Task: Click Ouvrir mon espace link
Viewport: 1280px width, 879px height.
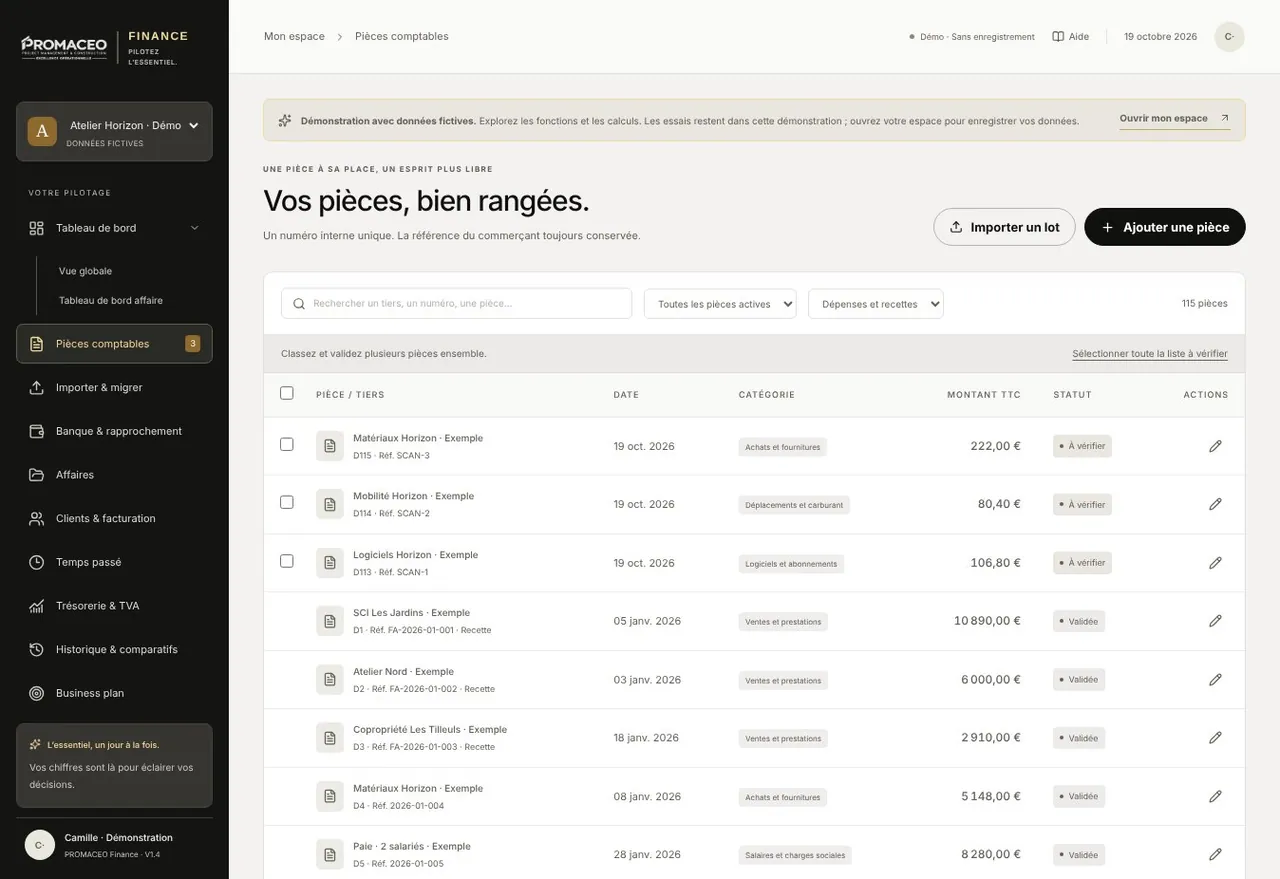Action: click(x=1175, y=118)
